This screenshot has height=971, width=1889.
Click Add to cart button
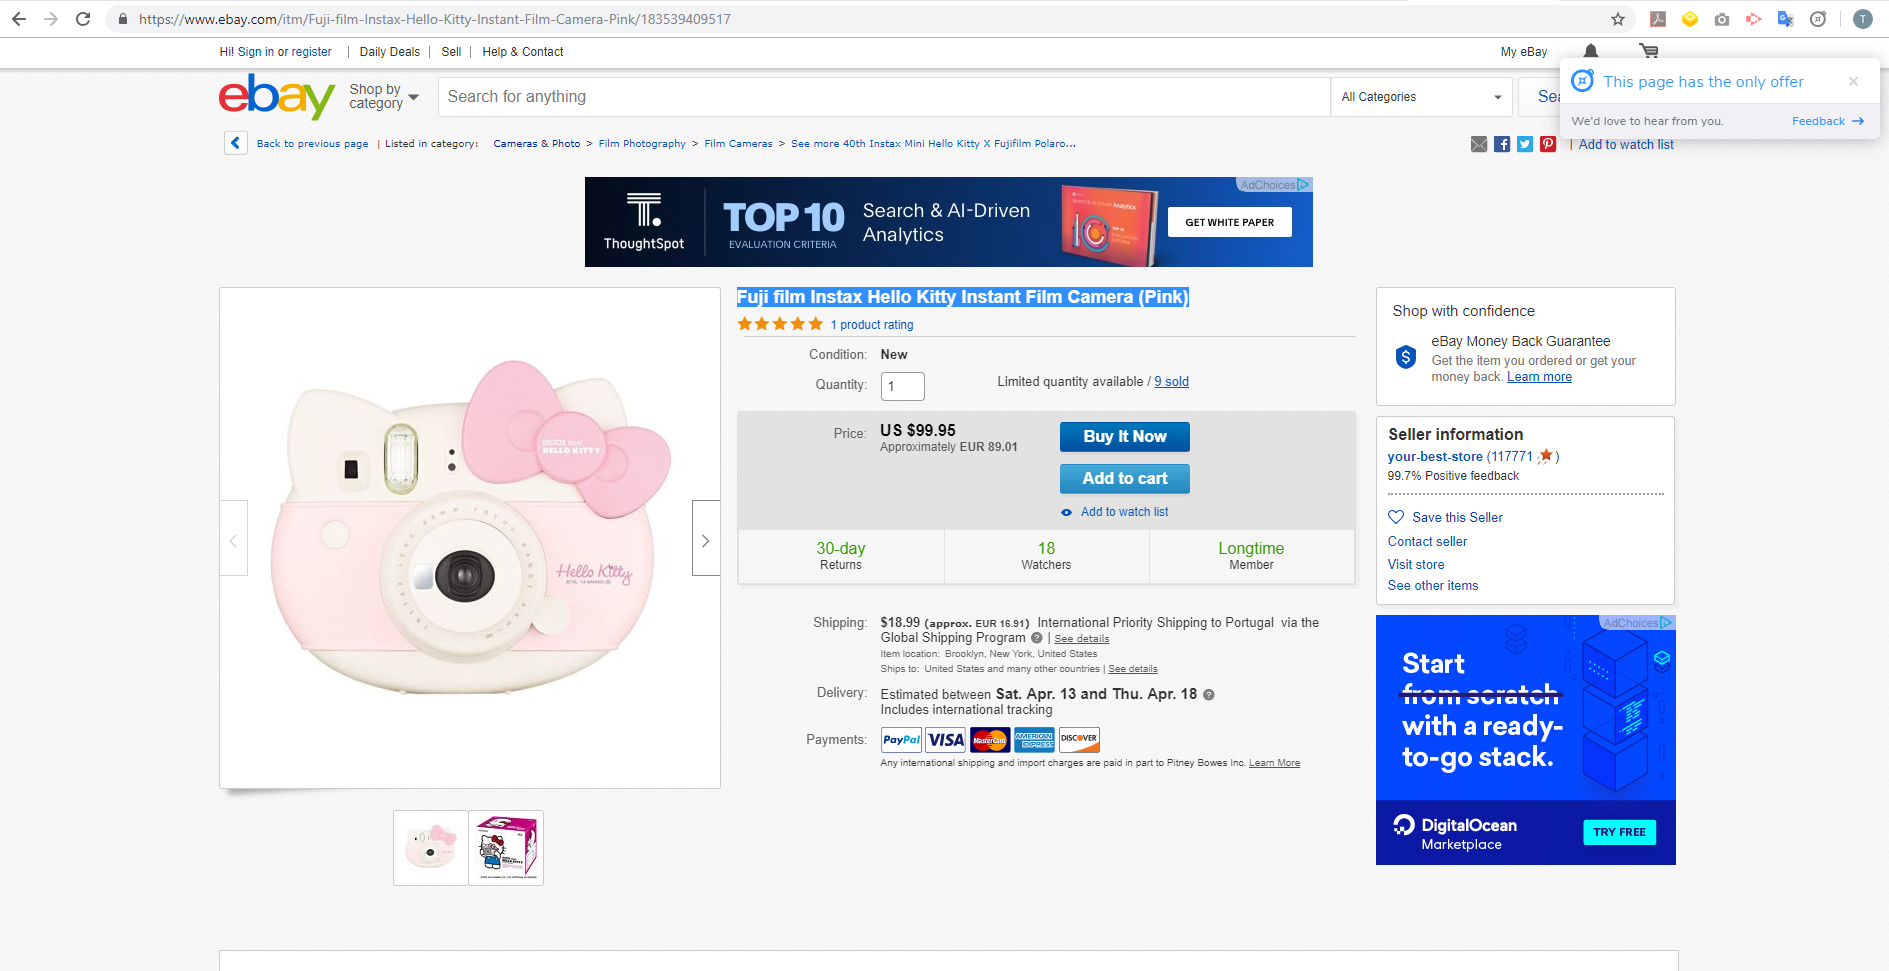1125,478
